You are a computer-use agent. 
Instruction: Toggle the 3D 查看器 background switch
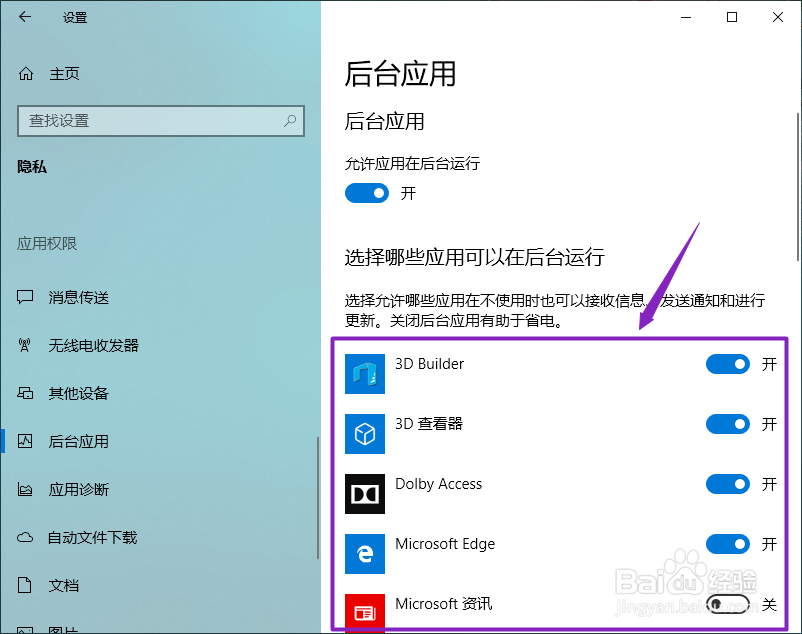728,424
